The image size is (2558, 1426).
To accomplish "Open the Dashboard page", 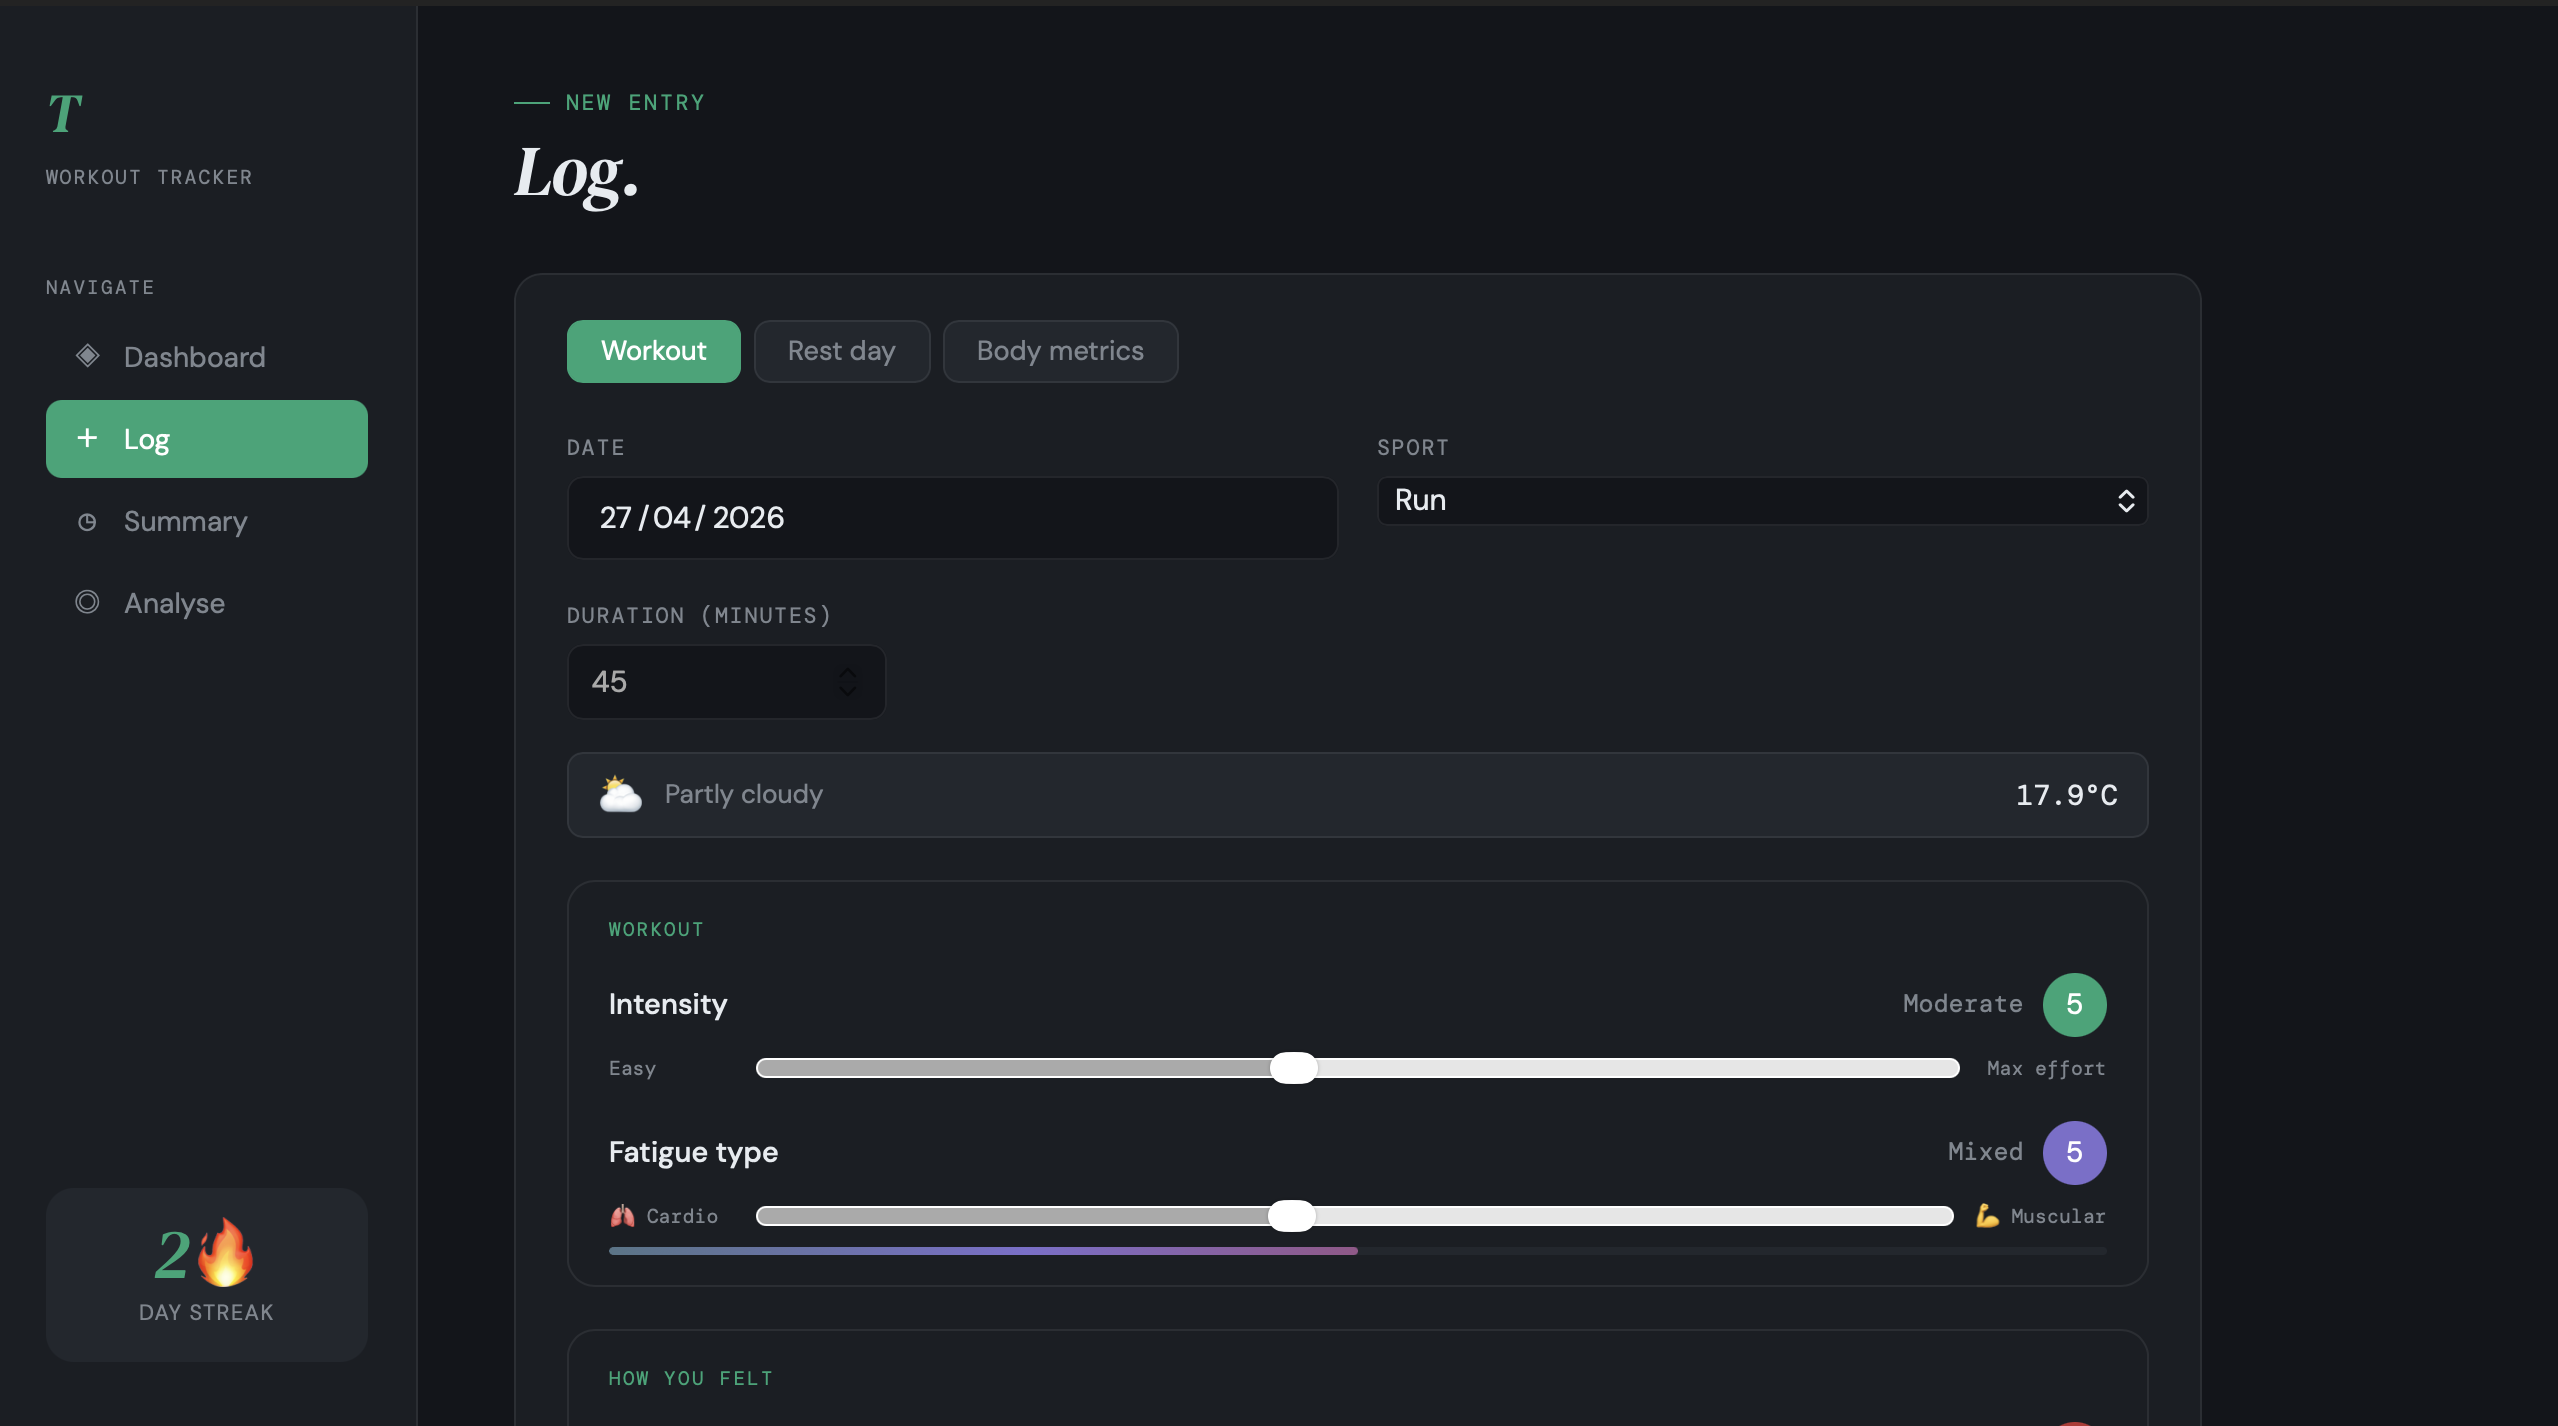I will click(207, 357).
